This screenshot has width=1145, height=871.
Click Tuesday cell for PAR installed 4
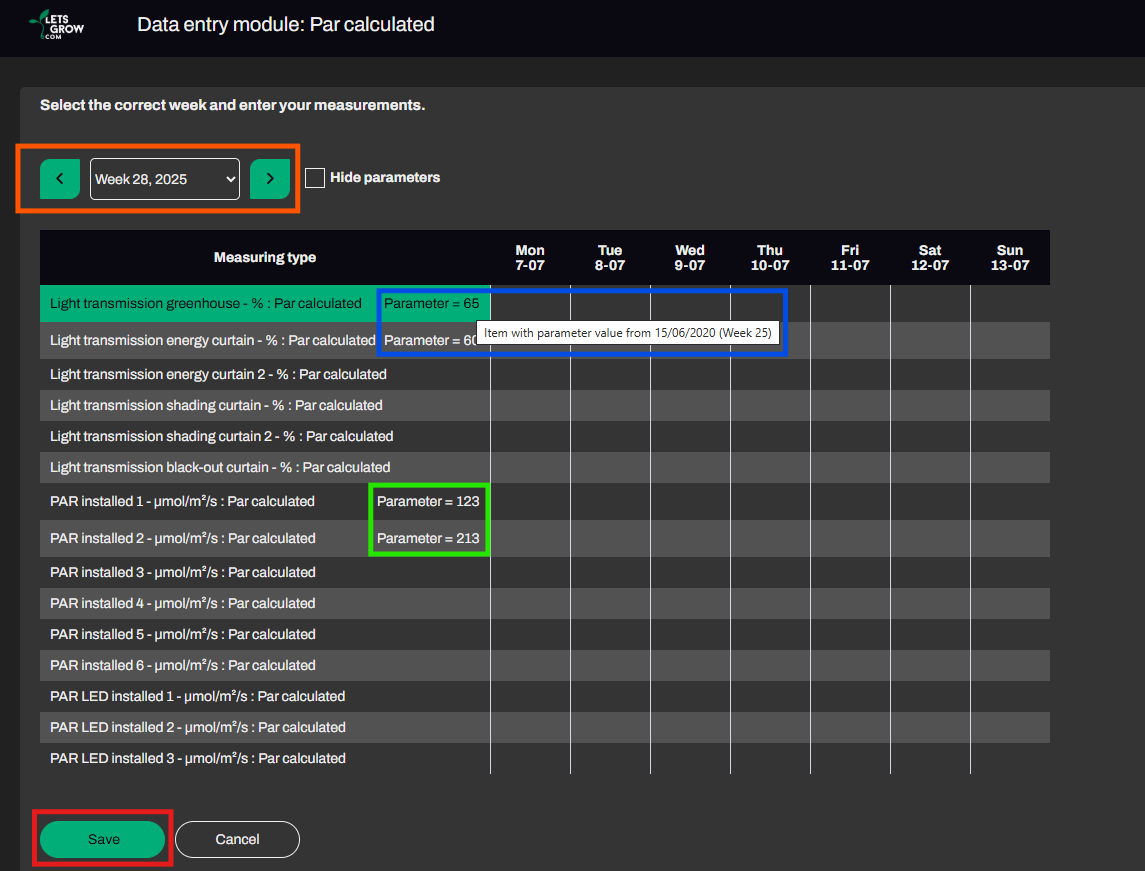tap(610, 603)
